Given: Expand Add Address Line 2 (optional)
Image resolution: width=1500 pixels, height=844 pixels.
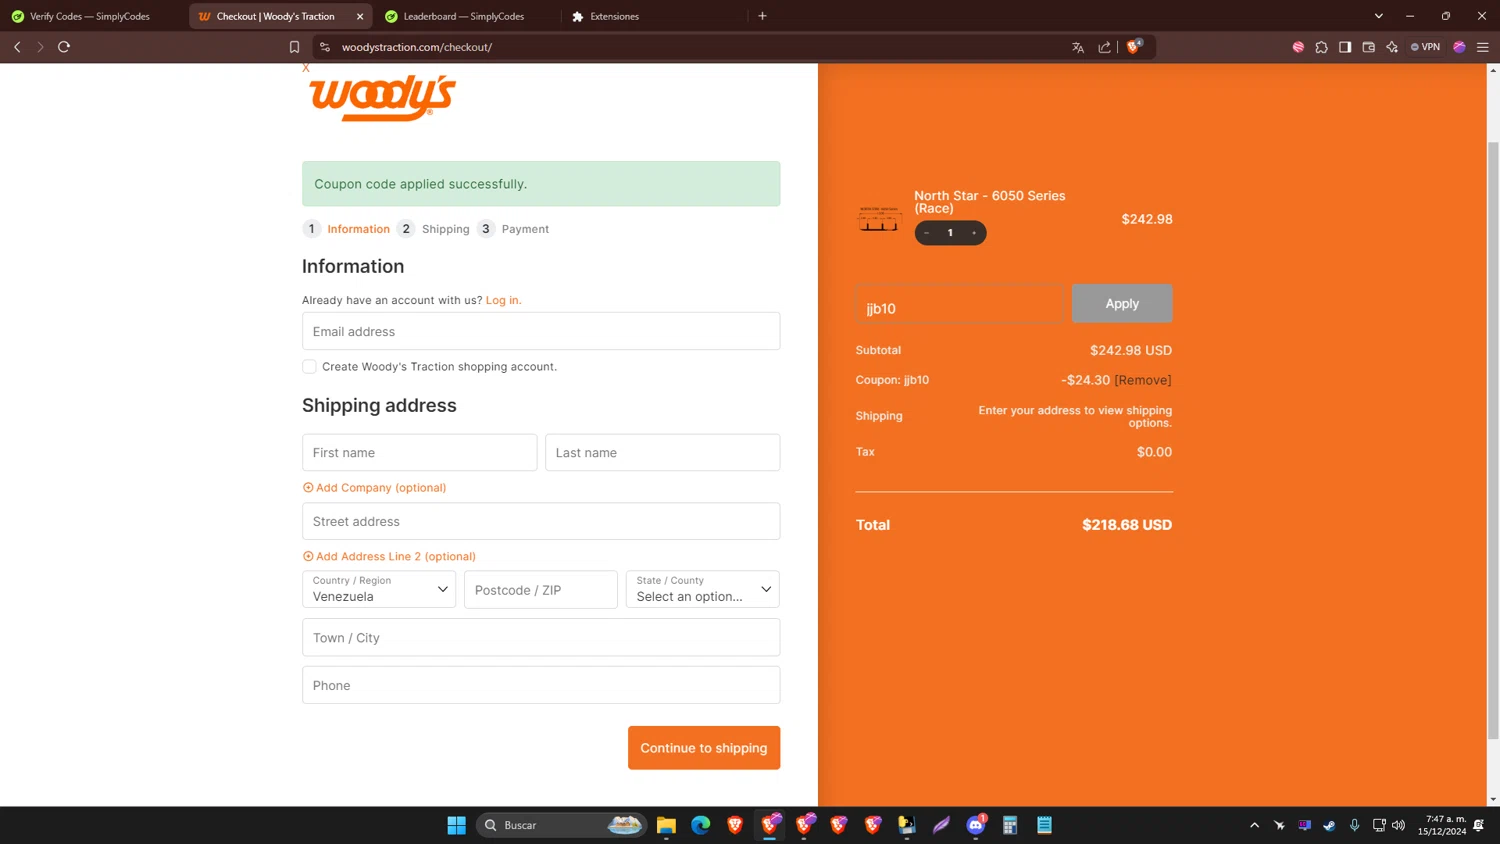Looking at the screenshot, I should [x=389, y=556].
